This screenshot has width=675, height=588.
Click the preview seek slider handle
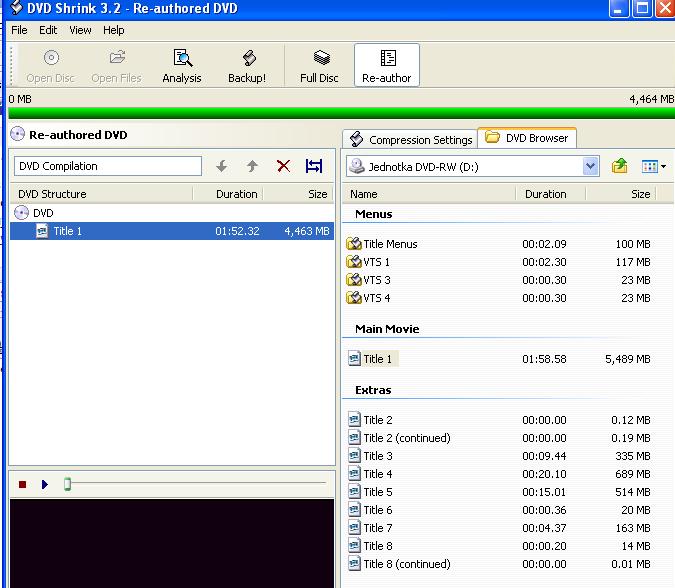tap(68, 484)
